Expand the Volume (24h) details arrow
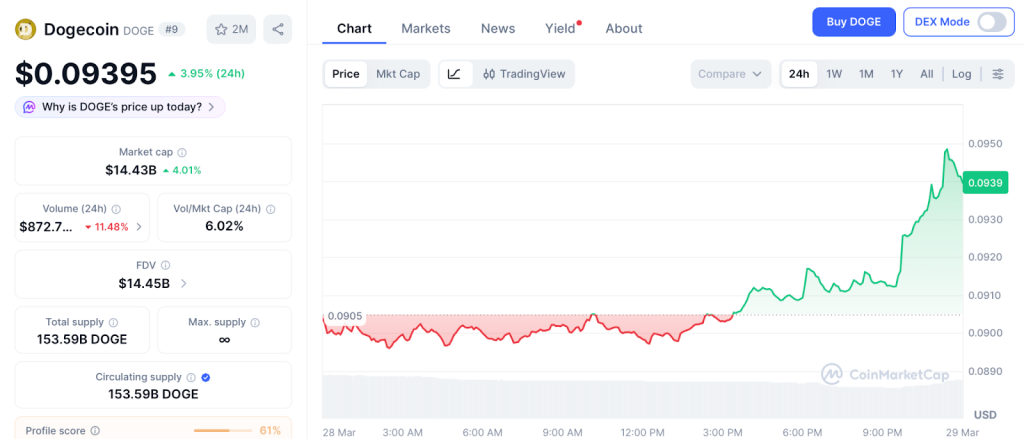 139,227
